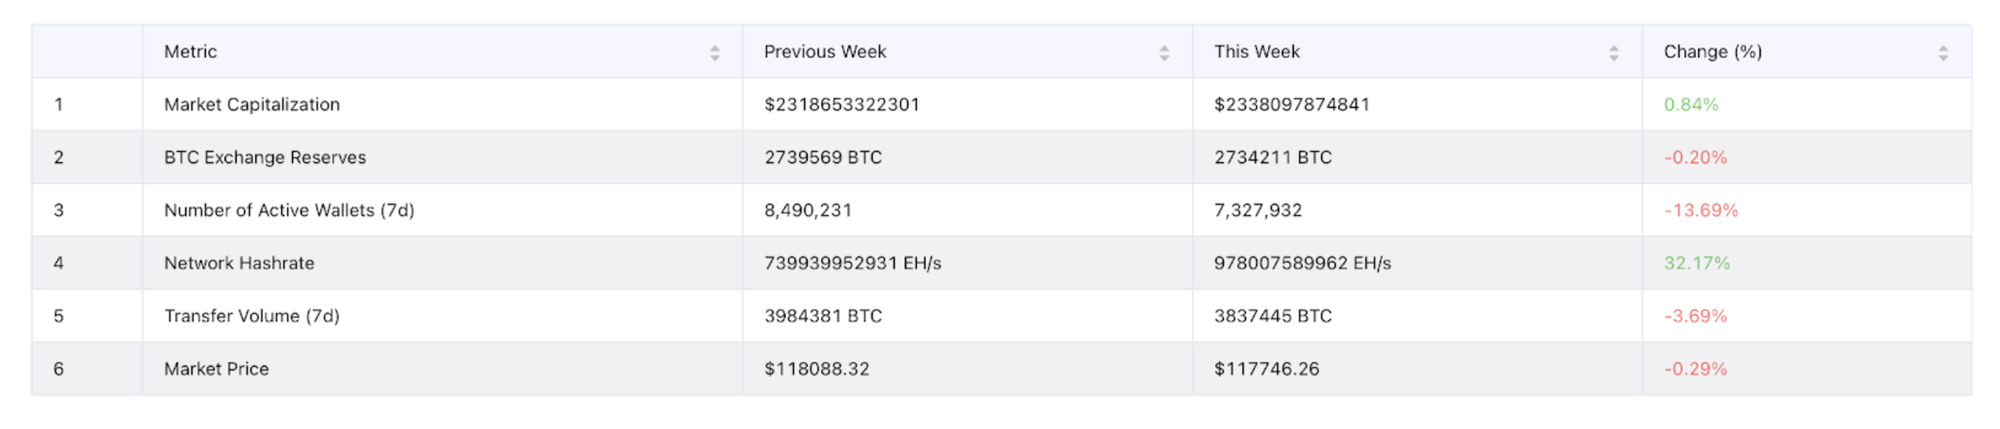Viewport: 2000px width, 429px height.
Task: Select the $117746.26 this week price cell
Action: click(1266, 370)
